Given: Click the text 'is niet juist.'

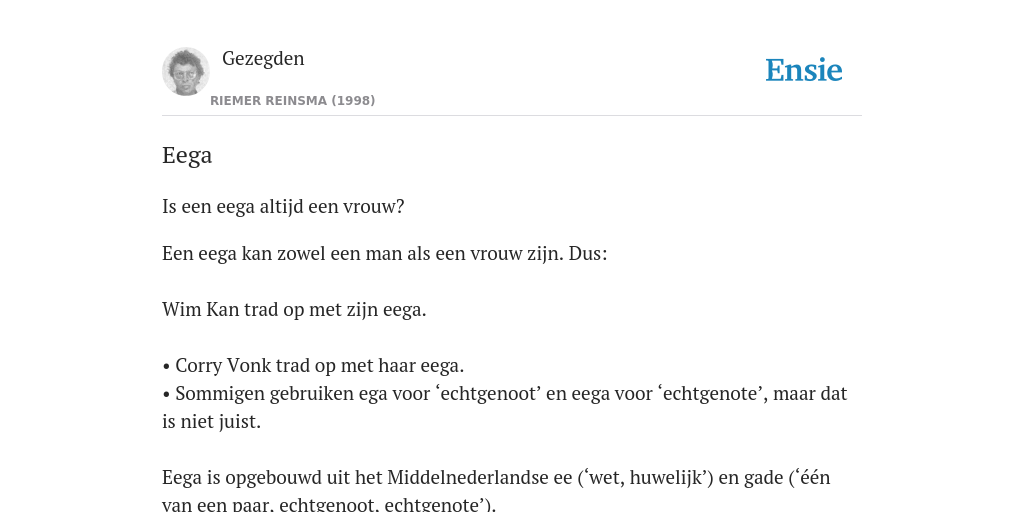Looking at the screenshot, I should pyautogui.click(x=212, y=421).
